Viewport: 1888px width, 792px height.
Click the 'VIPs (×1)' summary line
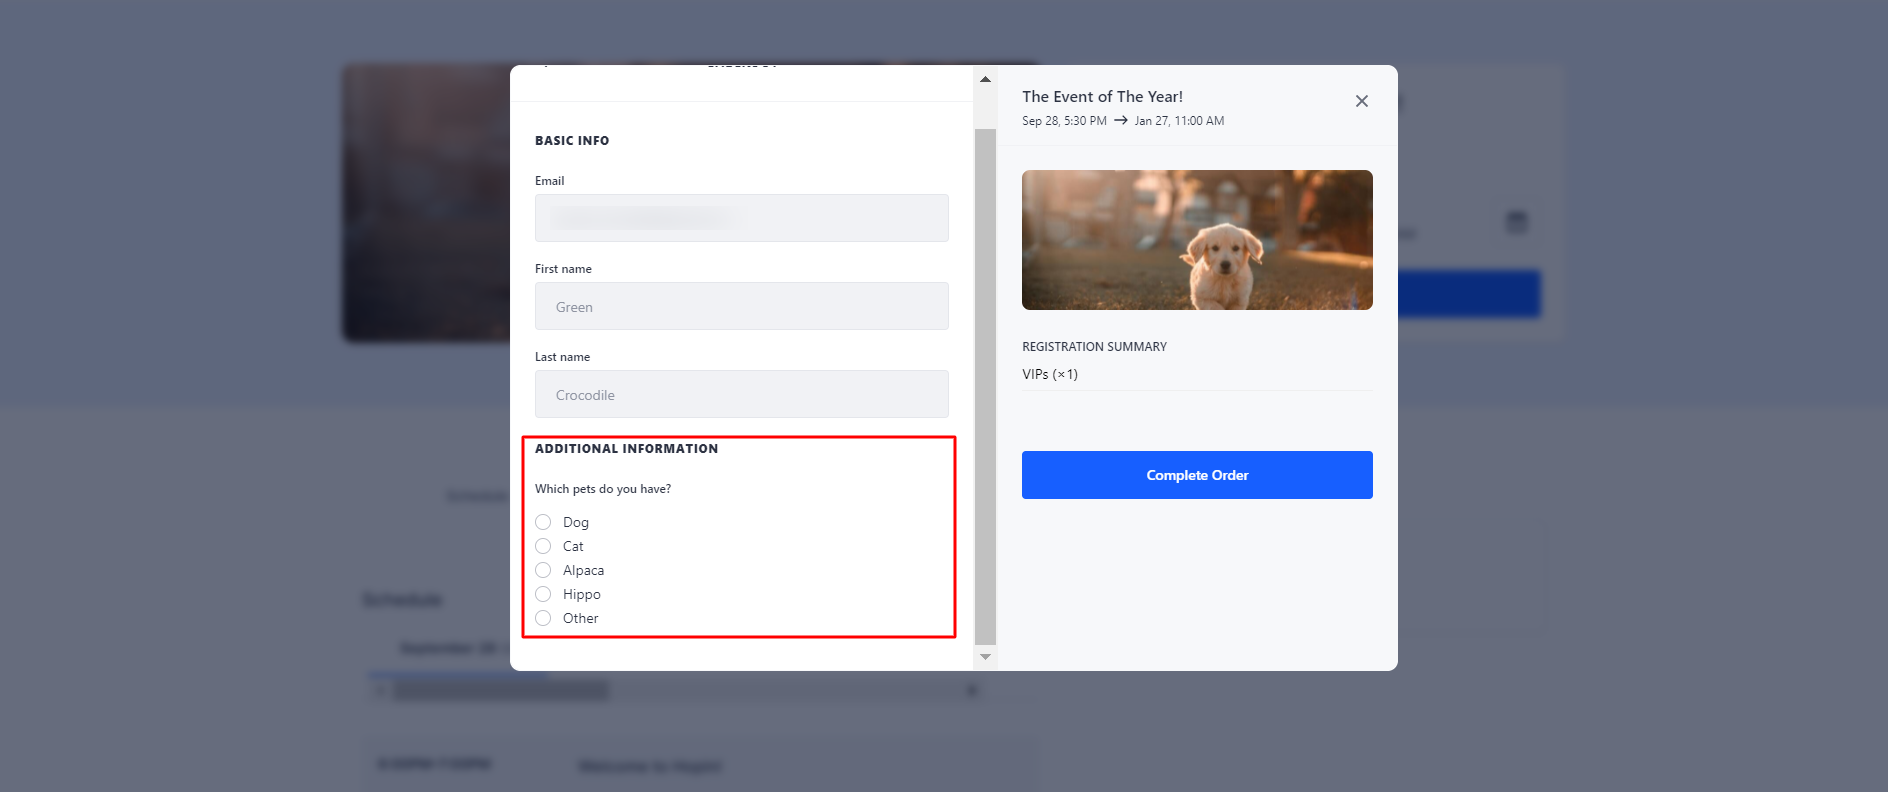tap(1050, 374)
